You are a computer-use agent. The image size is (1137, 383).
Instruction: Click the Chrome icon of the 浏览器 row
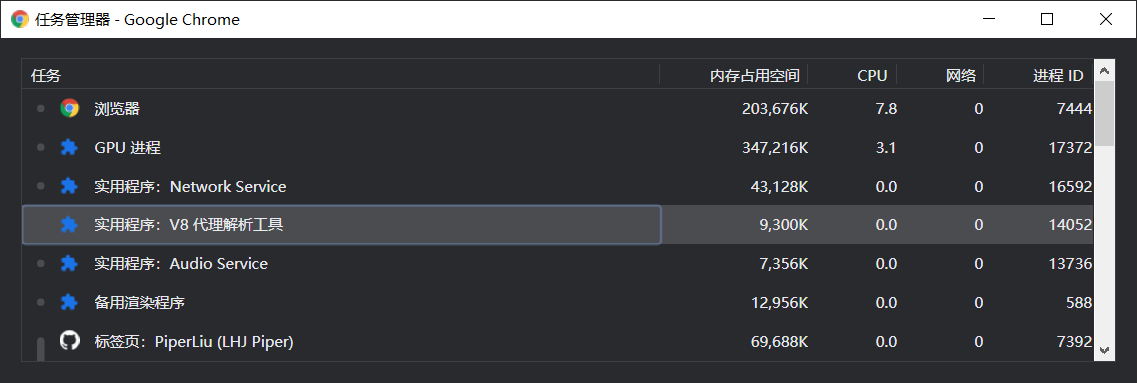pos(70,109)
